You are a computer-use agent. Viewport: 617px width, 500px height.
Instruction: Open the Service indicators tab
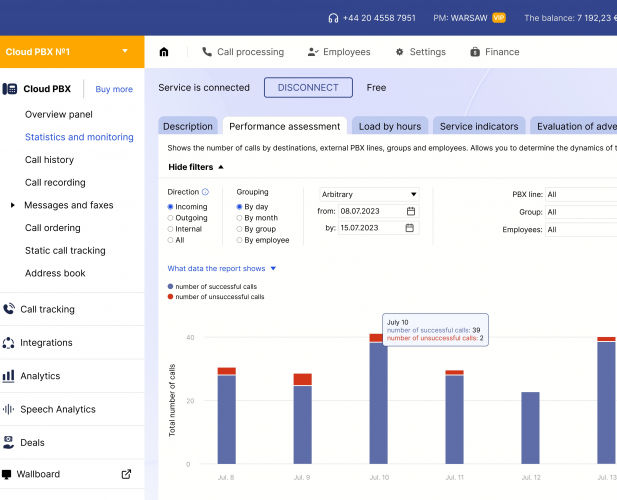click(479, 126)
